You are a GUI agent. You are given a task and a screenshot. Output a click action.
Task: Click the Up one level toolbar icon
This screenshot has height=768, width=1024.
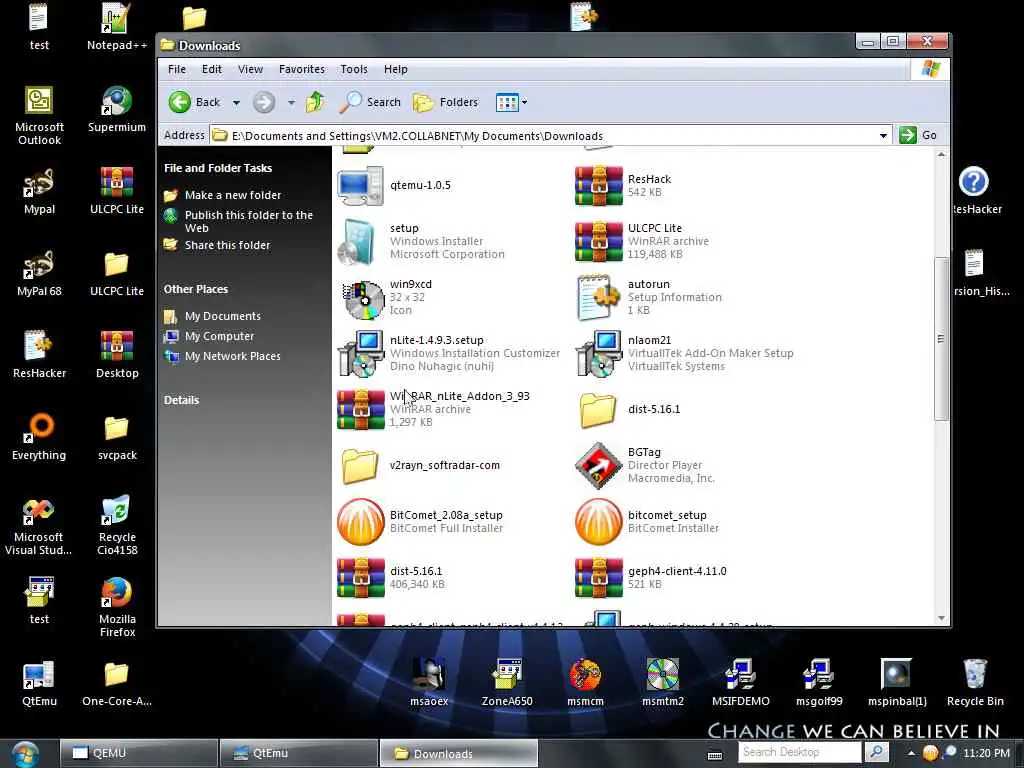(315, 102)
